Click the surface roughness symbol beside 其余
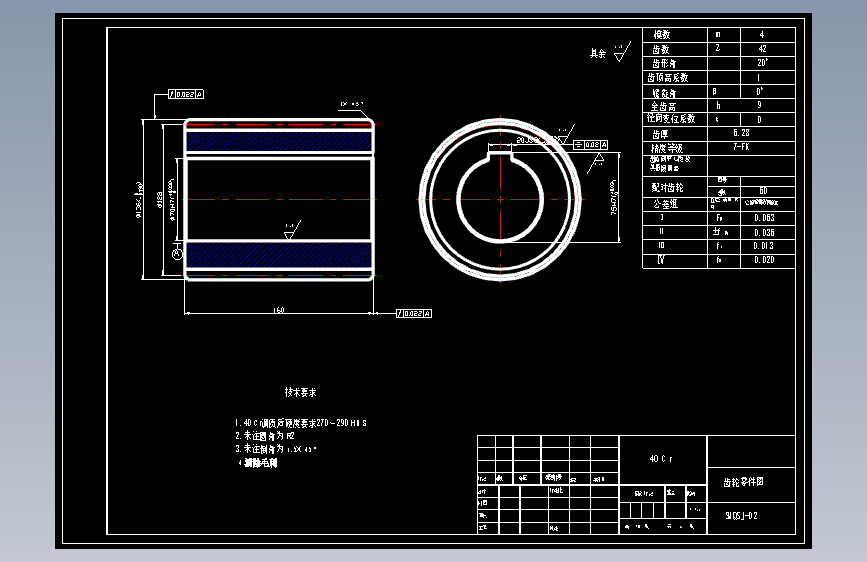The image size is (867, 562). [623, 51]
